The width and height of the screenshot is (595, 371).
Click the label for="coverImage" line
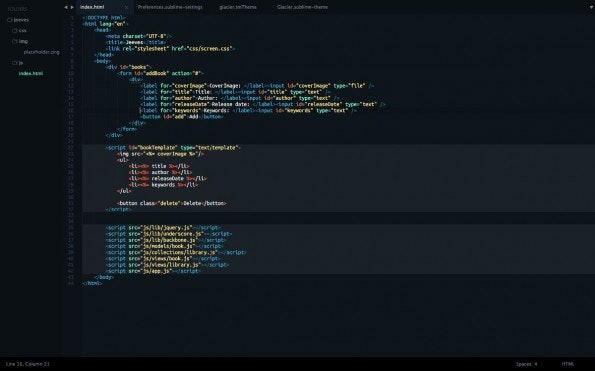258,86
